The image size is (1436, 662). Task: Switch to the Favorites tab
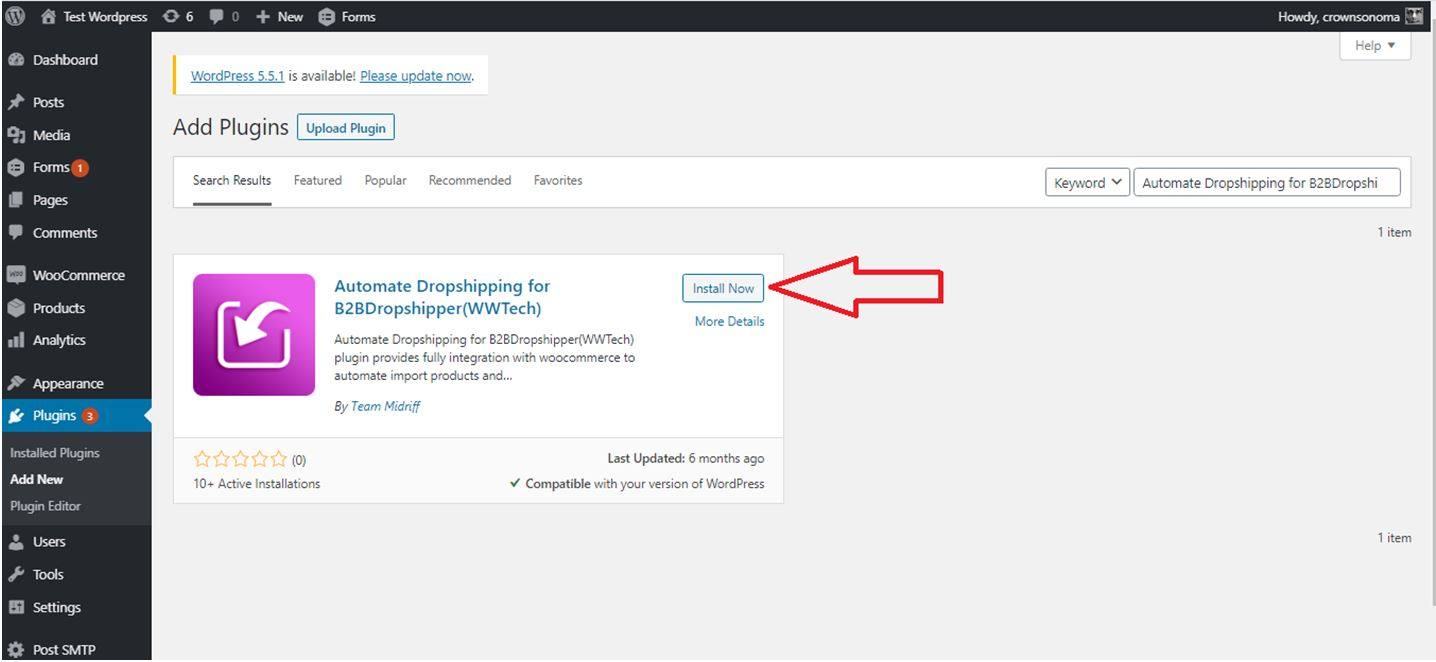click(x=558, y=181)
